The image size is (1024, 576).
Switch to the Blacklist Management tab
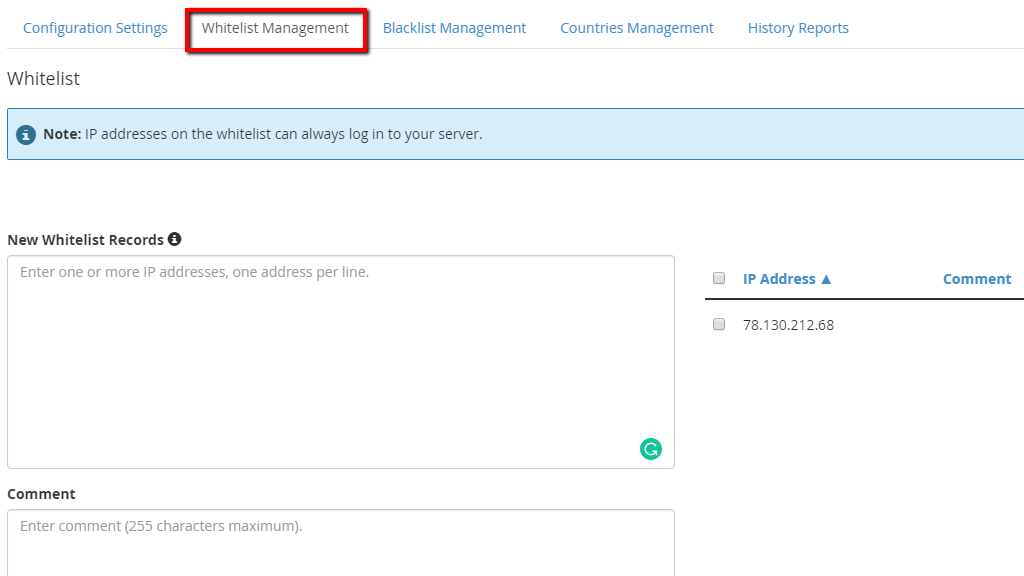[454, 28]
